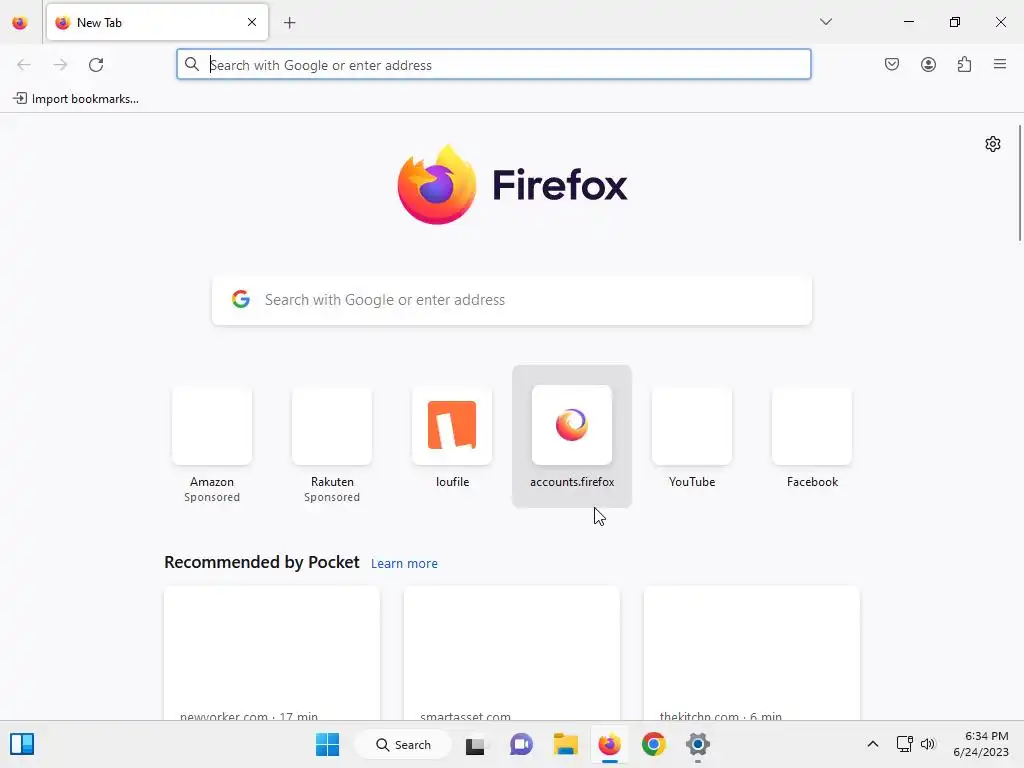This screenshot has width=1024, height=768.
Task: Open the Extensions puzzle icon
Action: point(964,64)
